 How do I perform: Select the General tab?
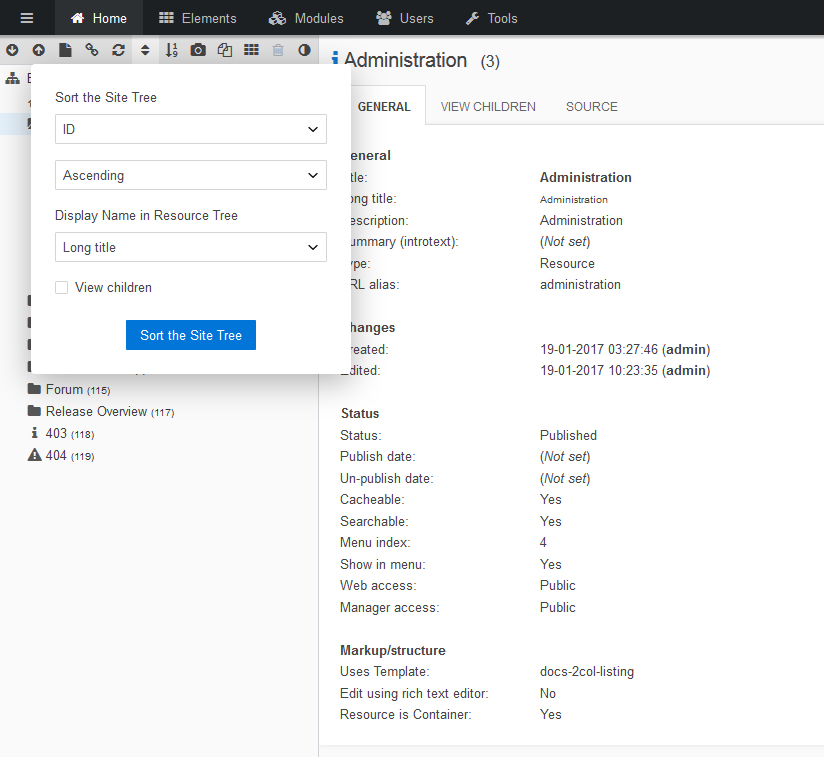coord(384,107)
